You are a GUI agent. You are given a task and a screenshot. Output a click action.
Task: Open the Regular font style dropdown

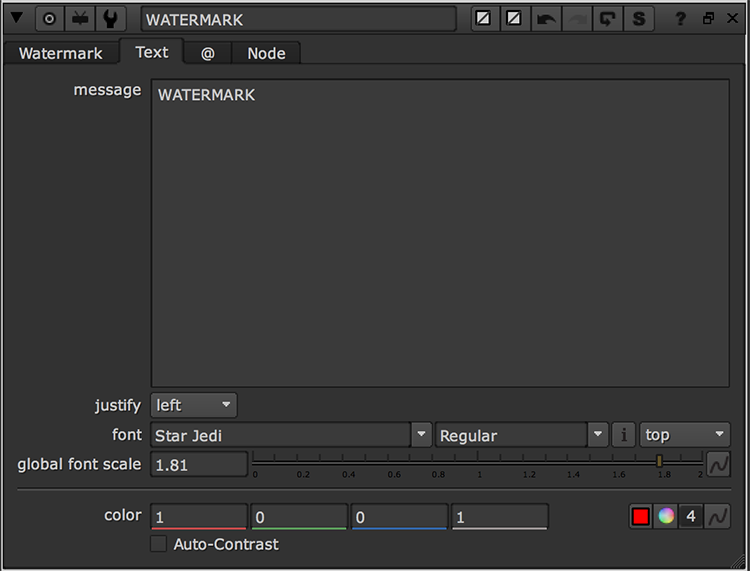click(x=598, y=435)
